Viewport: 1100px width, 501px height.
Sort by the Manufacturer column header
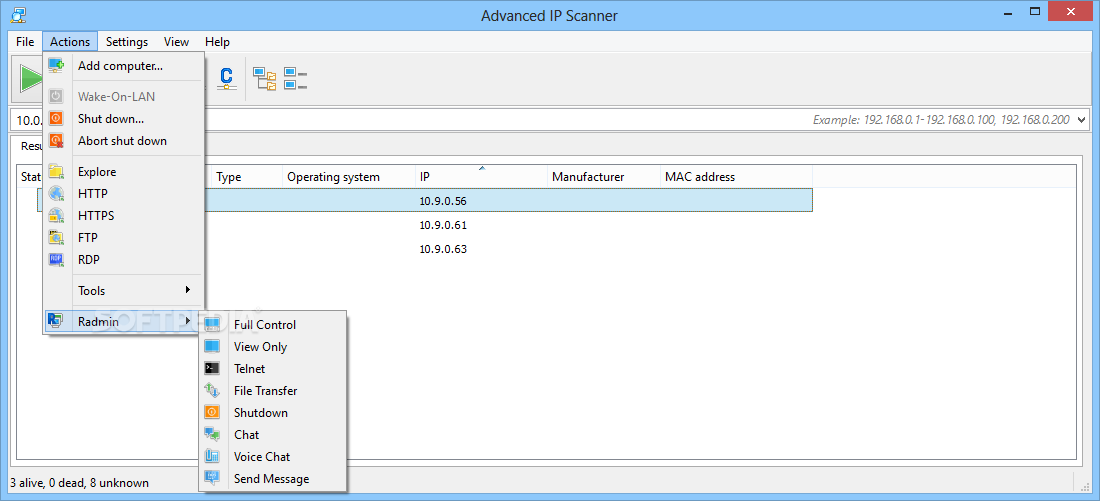pyautogui.click(x=604, y=177)
